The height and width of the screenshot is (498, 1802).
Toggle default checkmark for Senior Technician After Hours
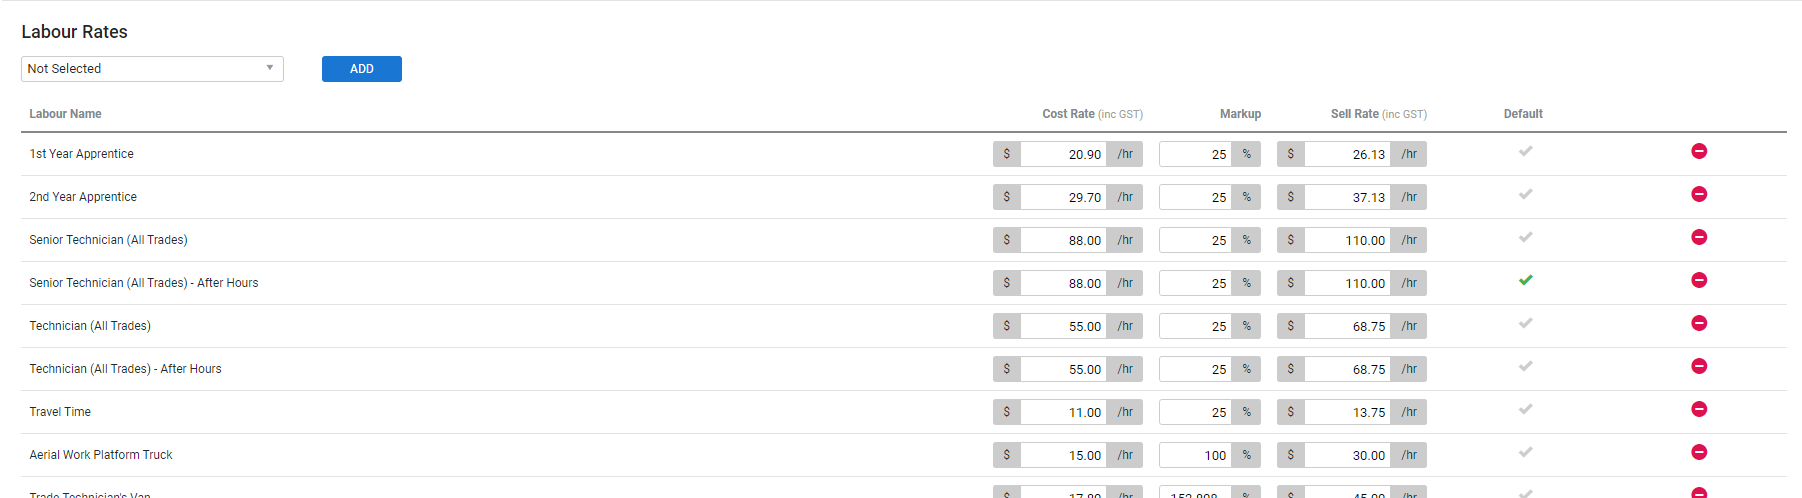click(x=1525, y=280)
